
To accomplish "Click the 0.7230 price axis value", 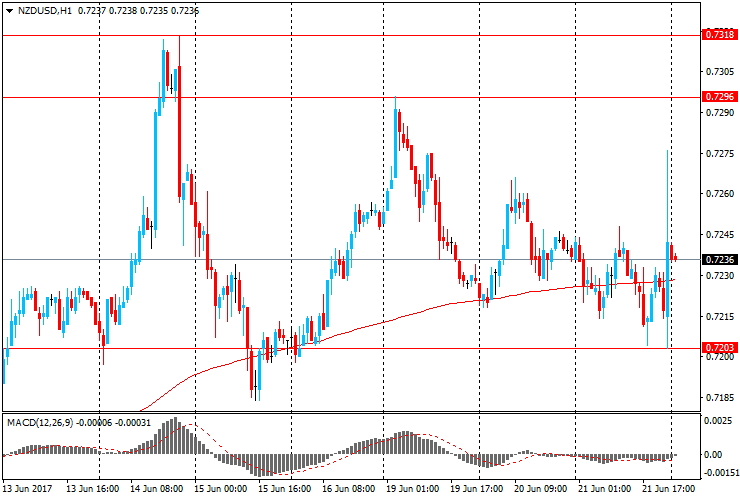I will [720, 275].
